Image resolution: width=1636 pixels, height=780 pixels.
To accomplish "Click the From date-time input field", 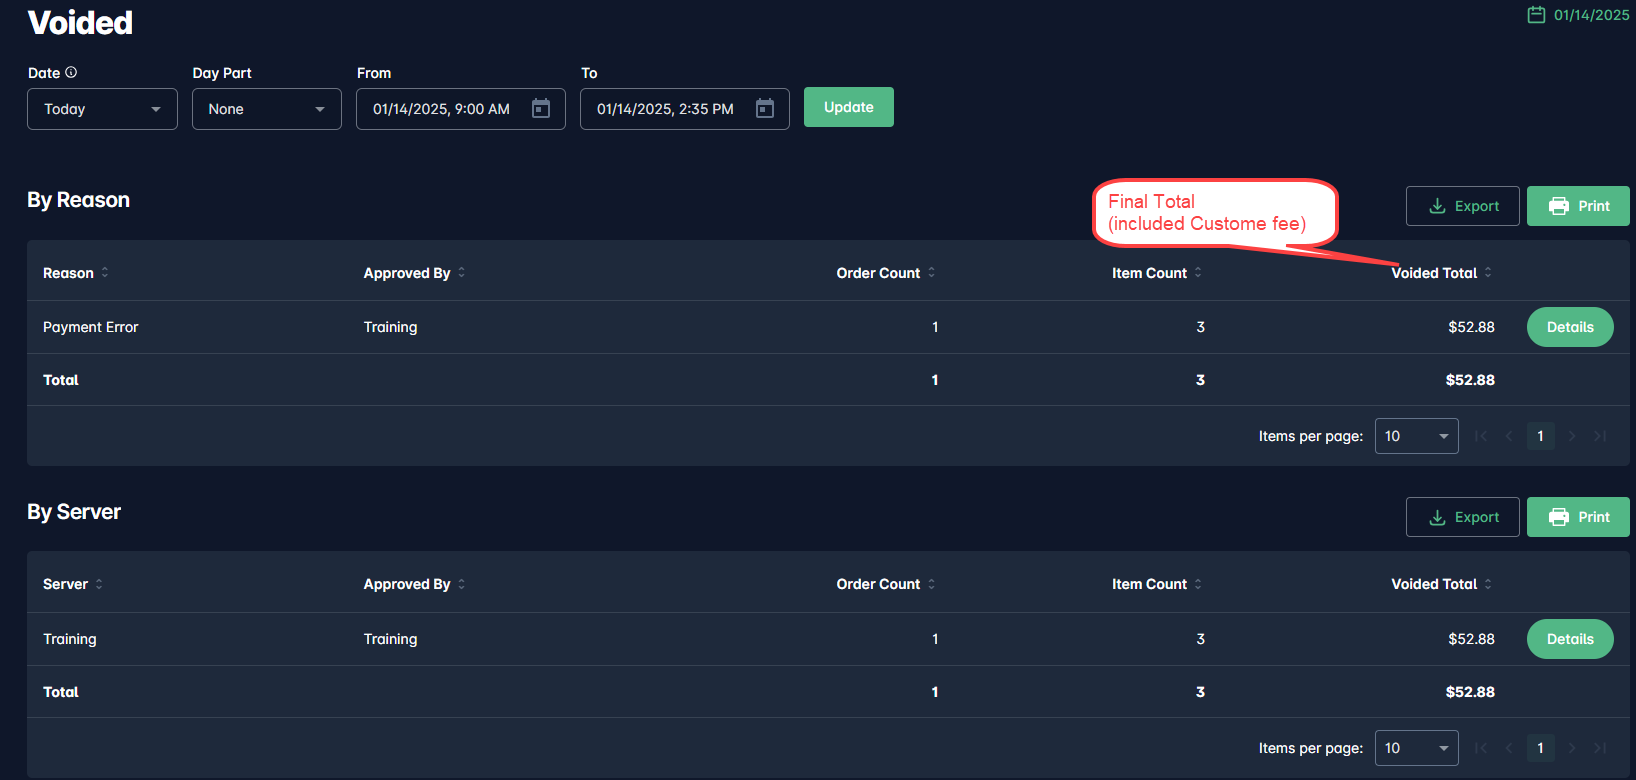I will pos(442,109).
